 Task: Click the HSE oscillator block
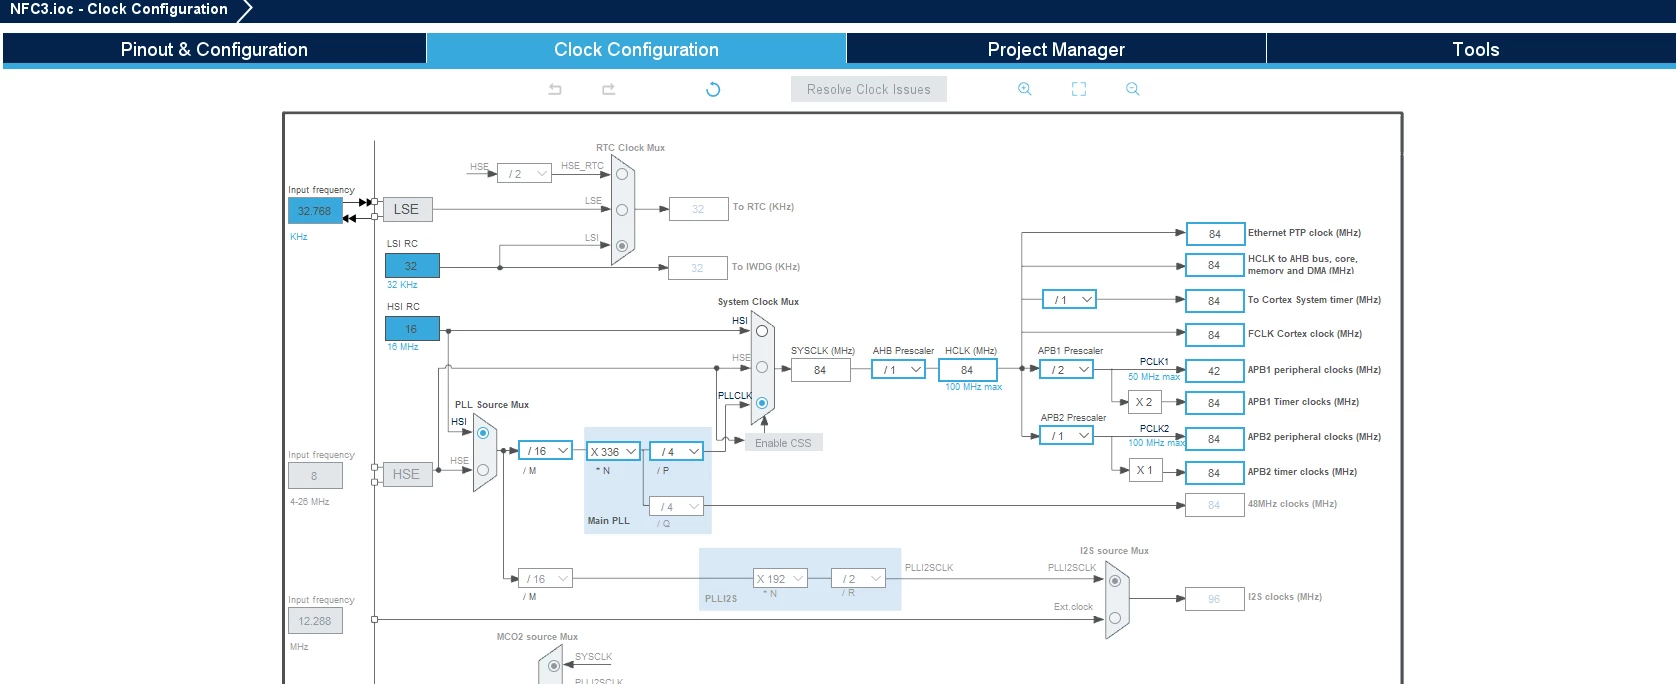[x=407, y=474]
